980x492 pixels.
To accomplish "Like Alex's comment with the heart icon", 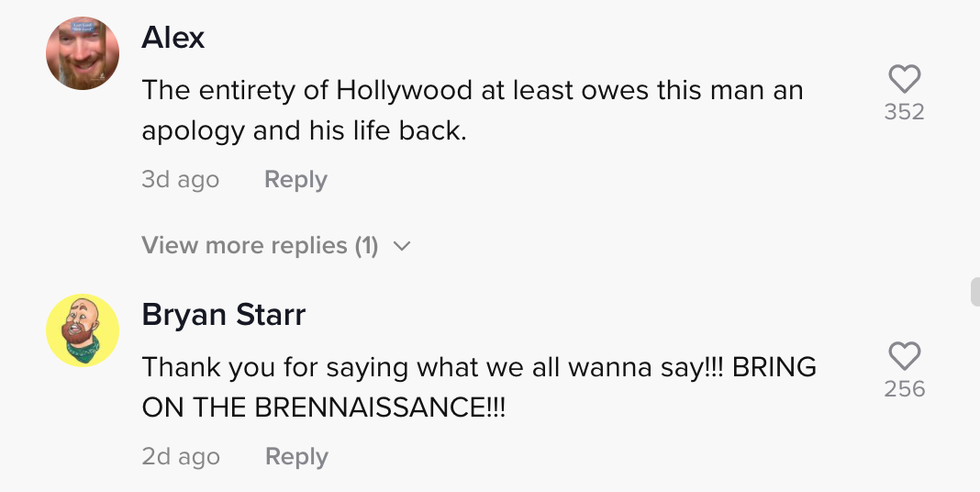I will [x=903, y=79].
